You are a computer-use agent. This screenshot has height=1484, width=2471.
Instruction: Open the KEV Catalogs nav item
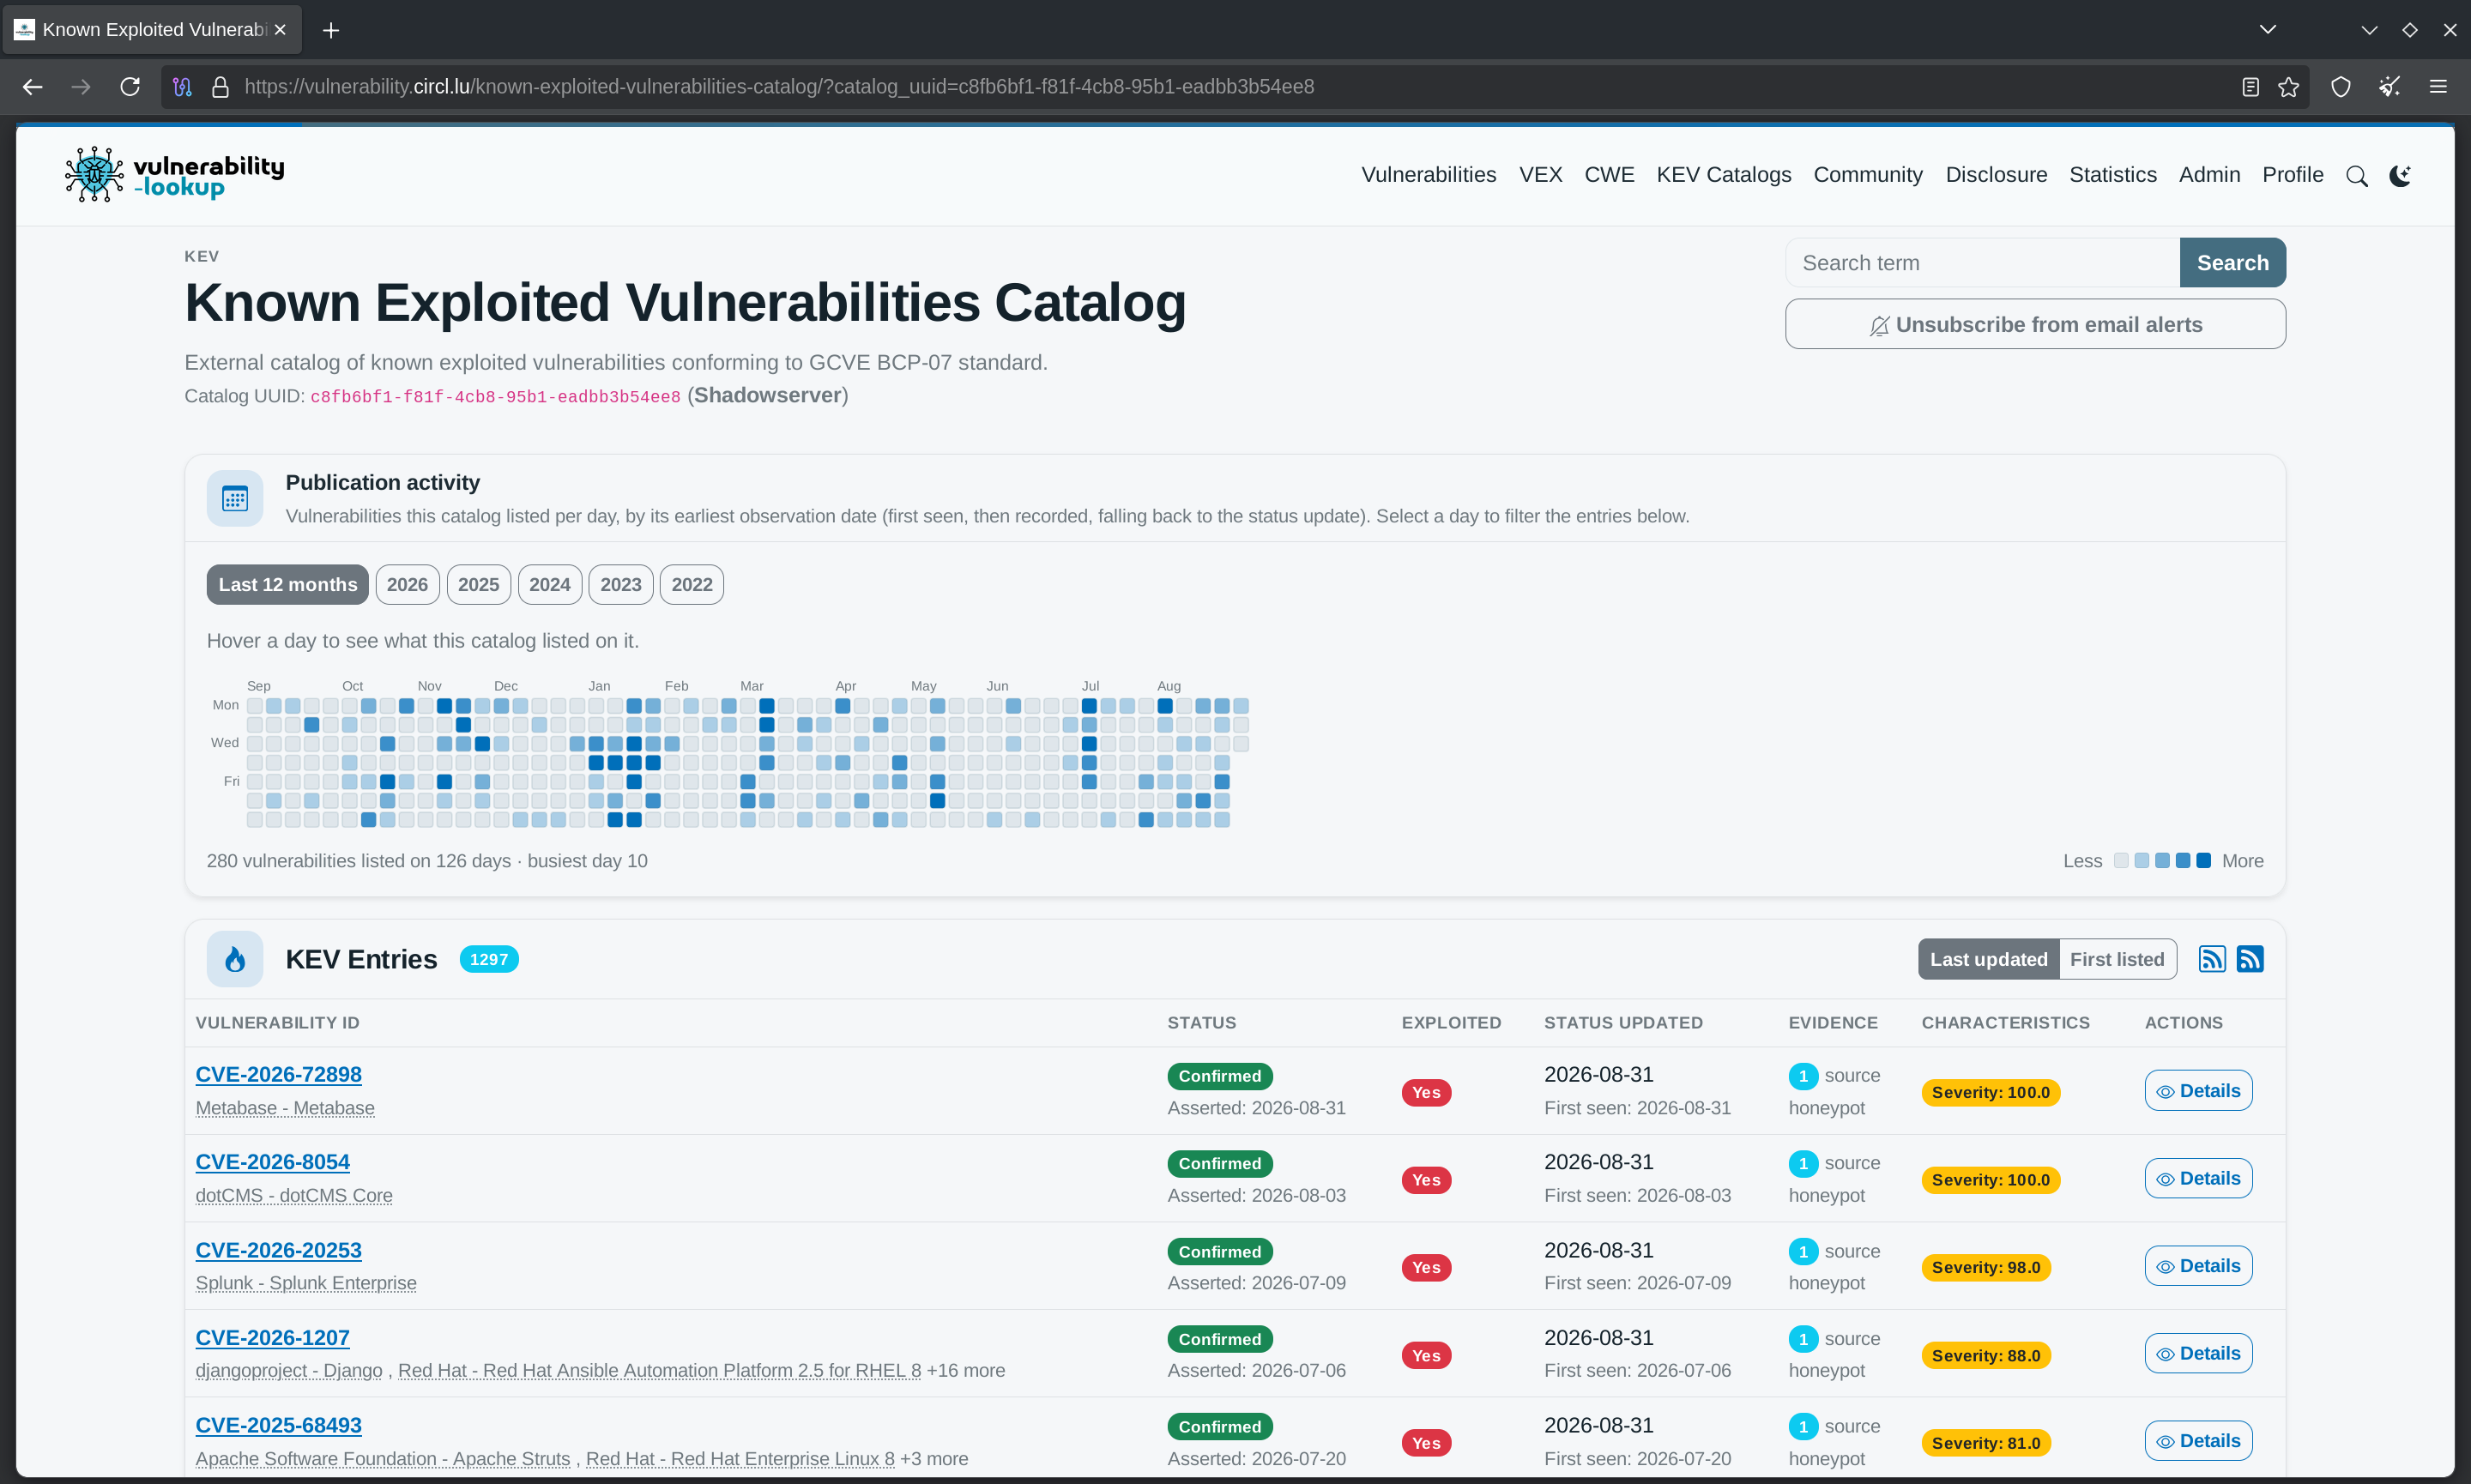pos(1724,175)
